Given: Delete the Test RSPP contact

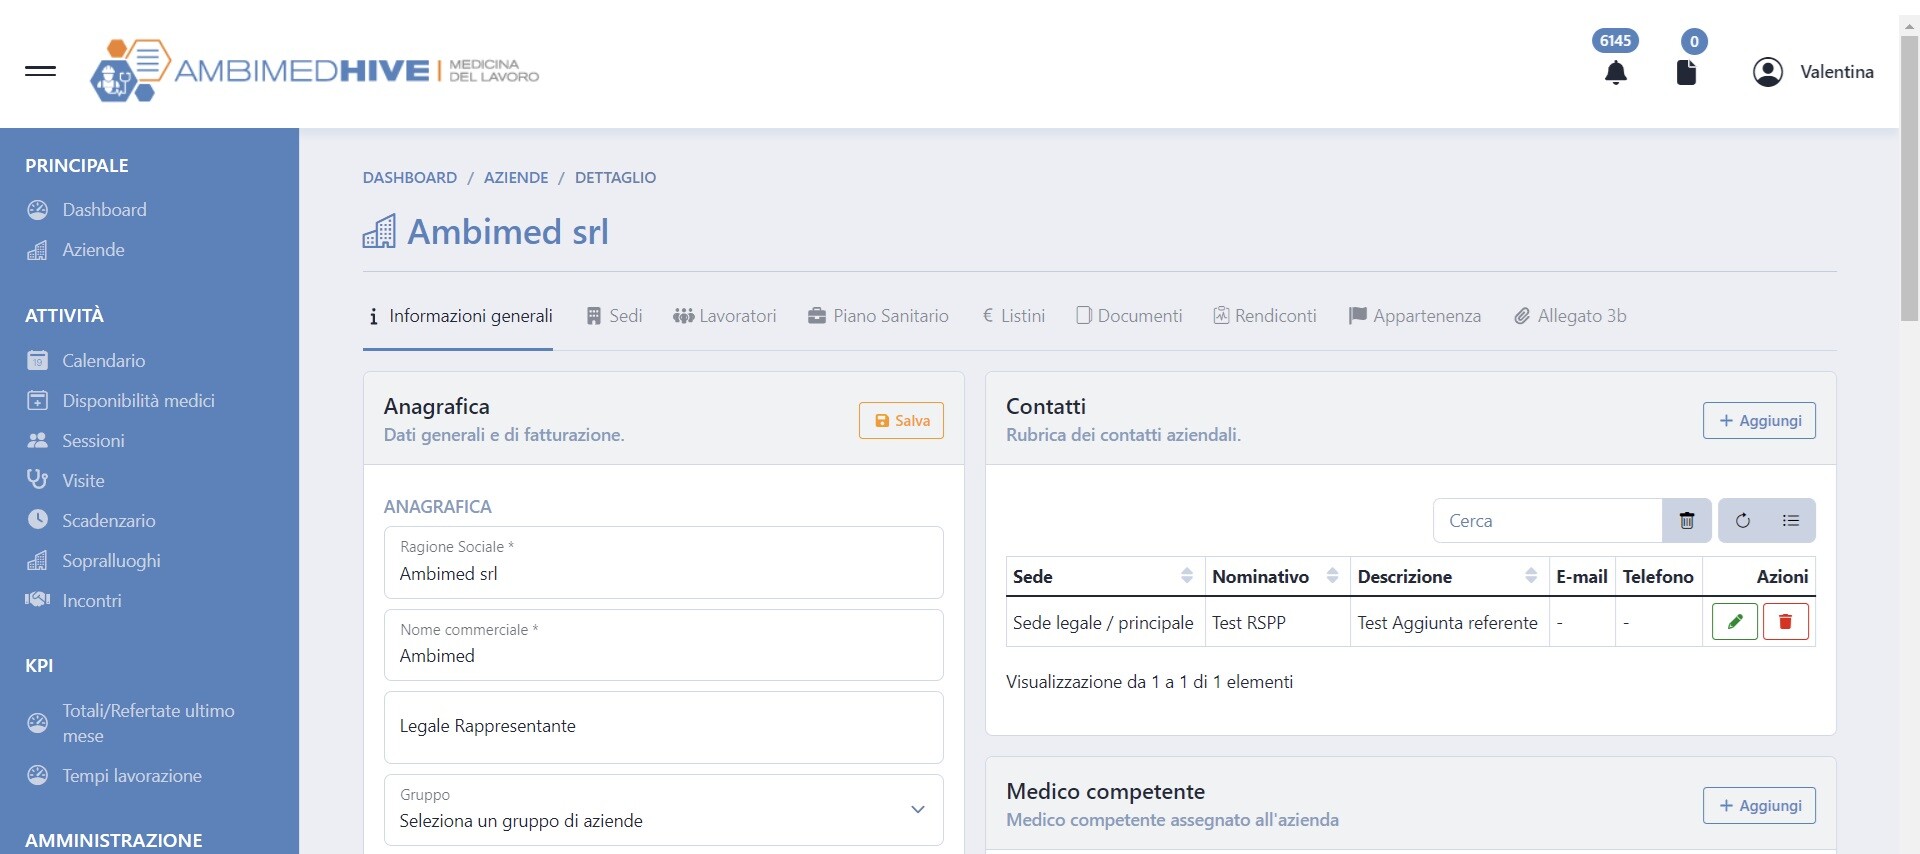Looking at the screenshot, I should 1786,622.
